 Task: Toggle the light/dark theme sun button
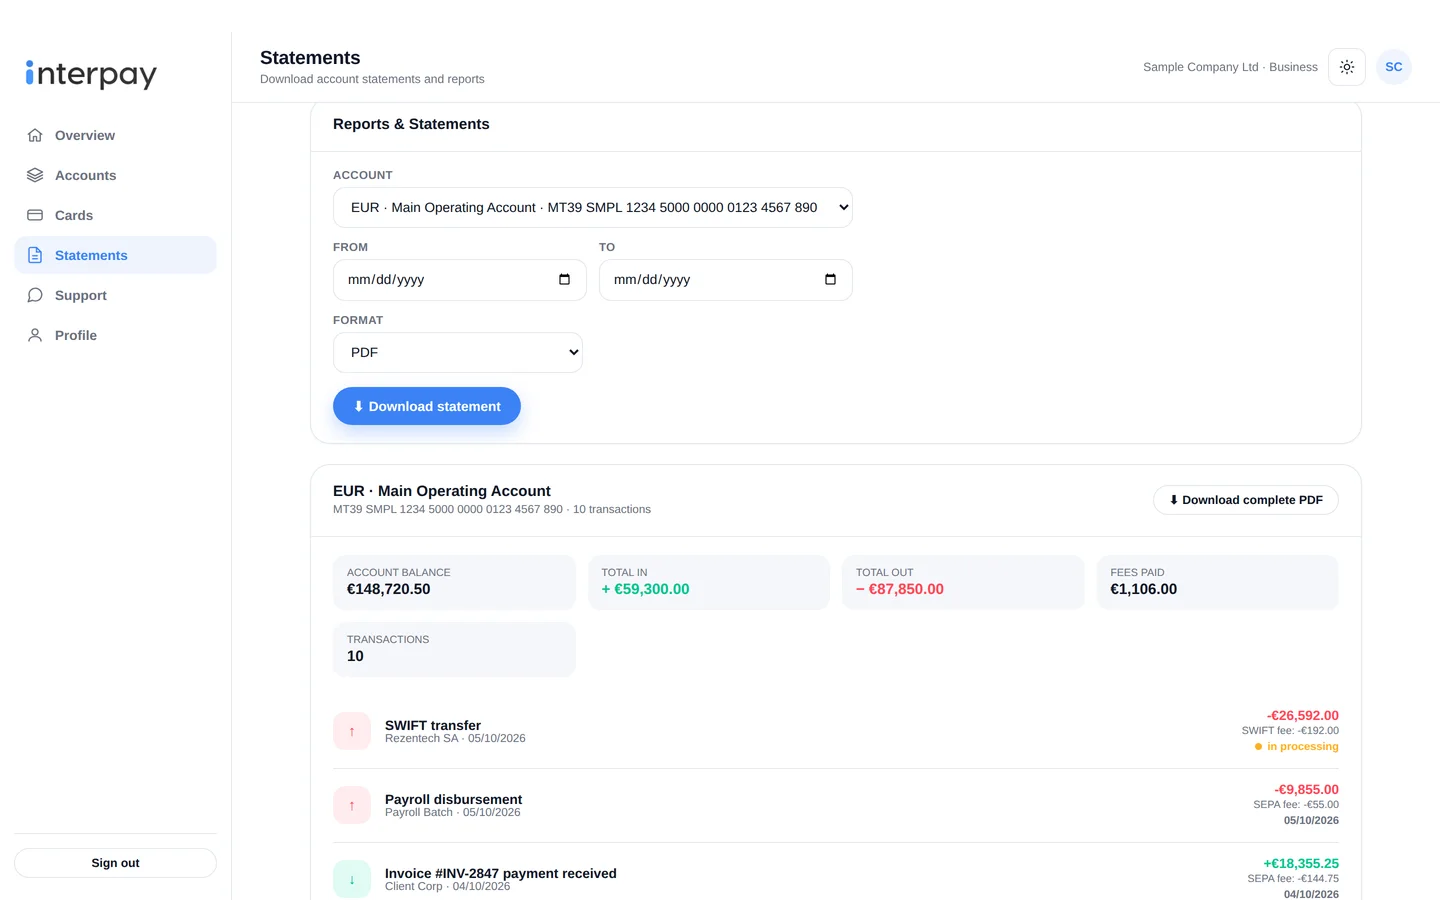(x=1347, y=67)
